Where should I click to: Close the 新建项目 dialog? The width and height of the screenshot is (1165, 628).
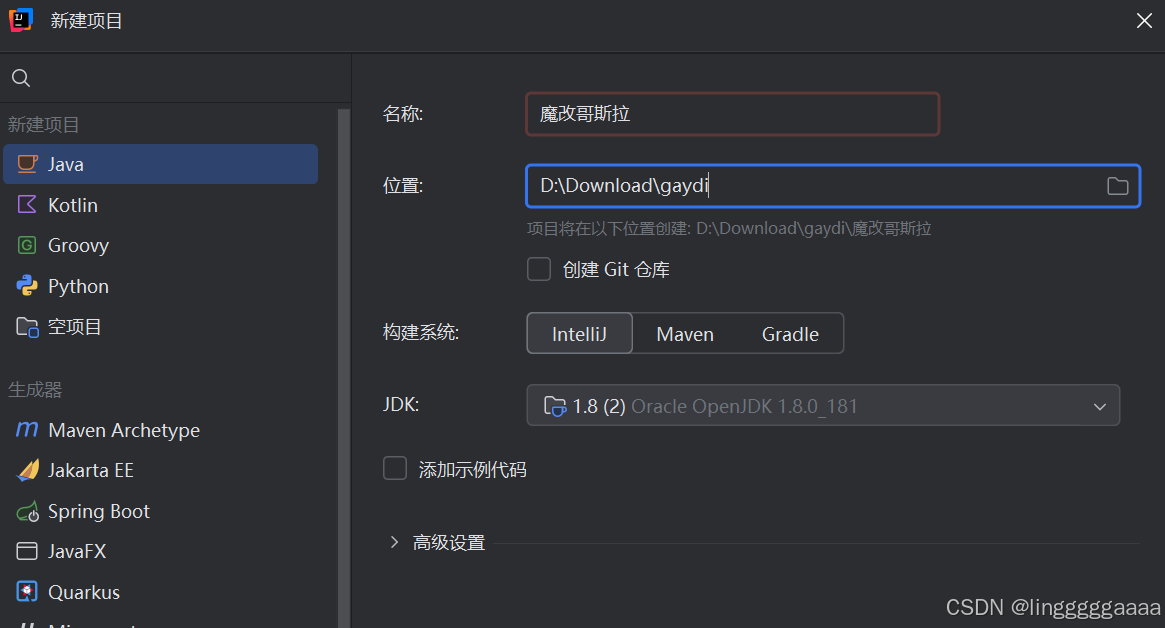[1144, 20]
